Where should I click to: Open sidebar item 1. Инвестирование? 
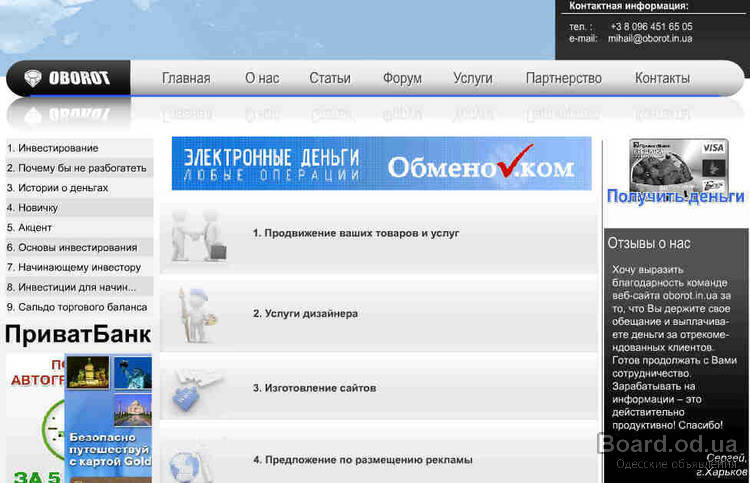coord(79,148)
